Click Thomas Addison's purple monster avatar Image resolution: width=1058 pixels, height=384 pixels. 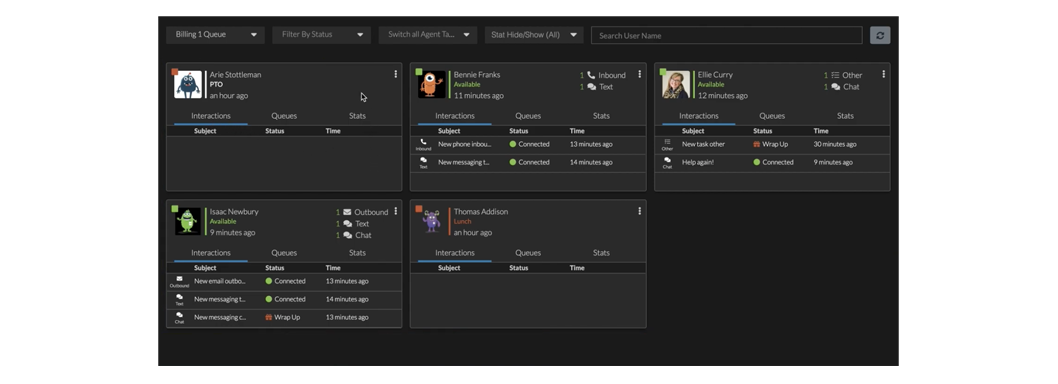[432, 221]
